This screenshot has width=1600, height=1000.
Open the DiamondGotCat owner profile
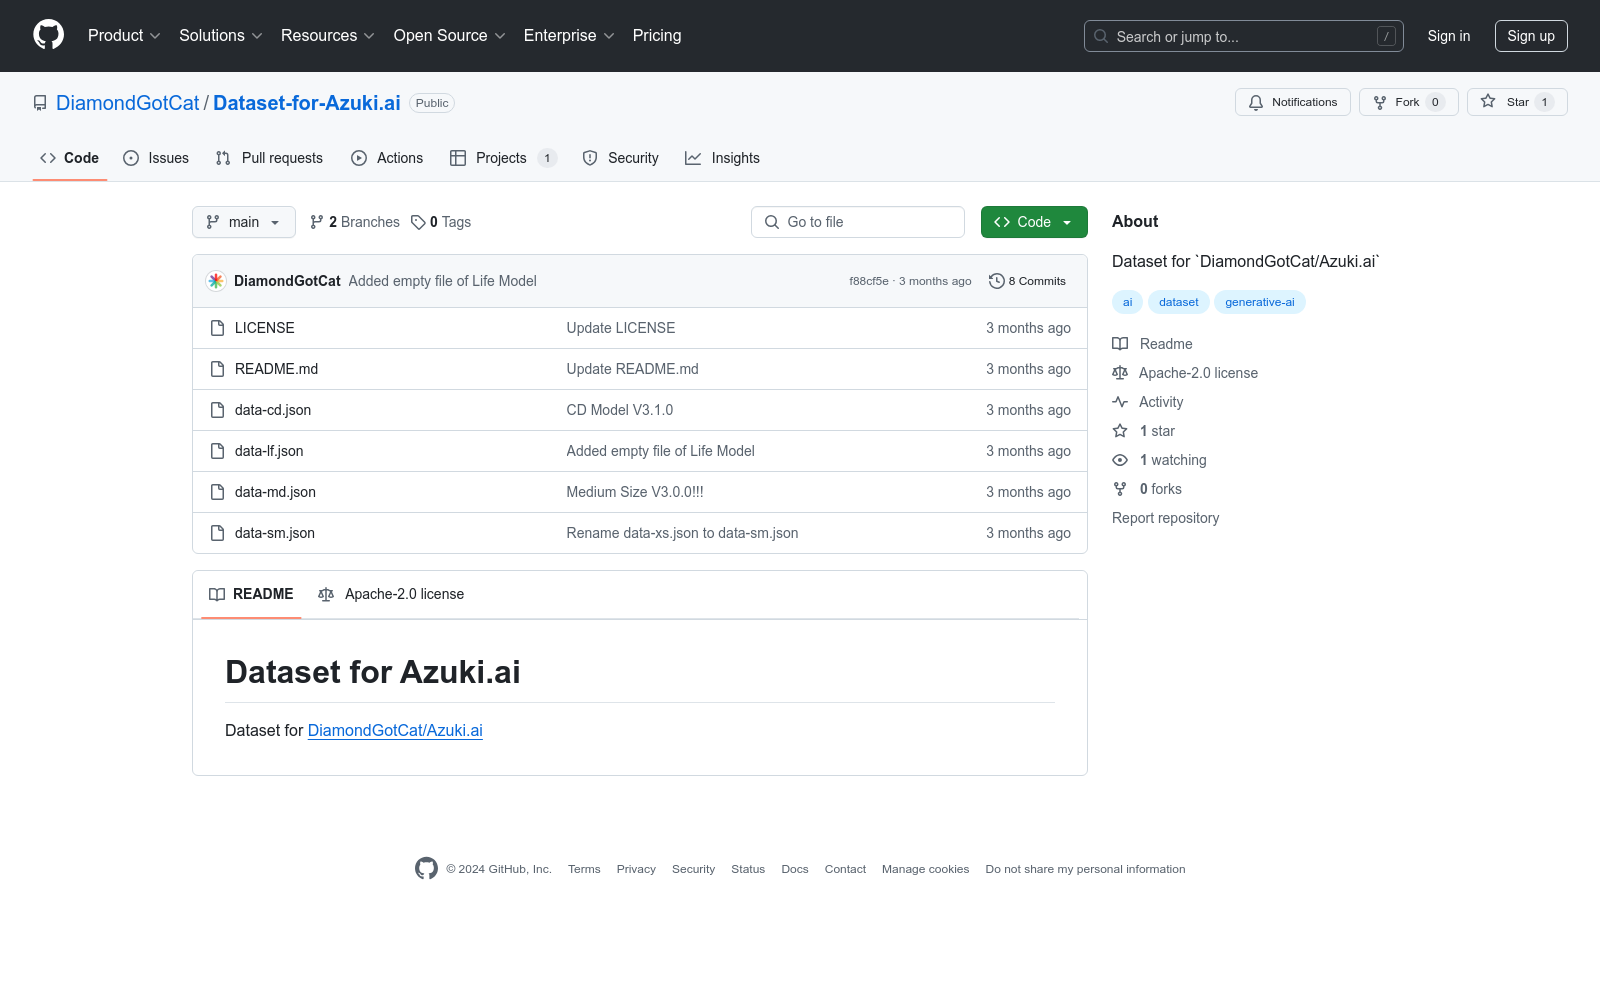(x=128, y=103)
